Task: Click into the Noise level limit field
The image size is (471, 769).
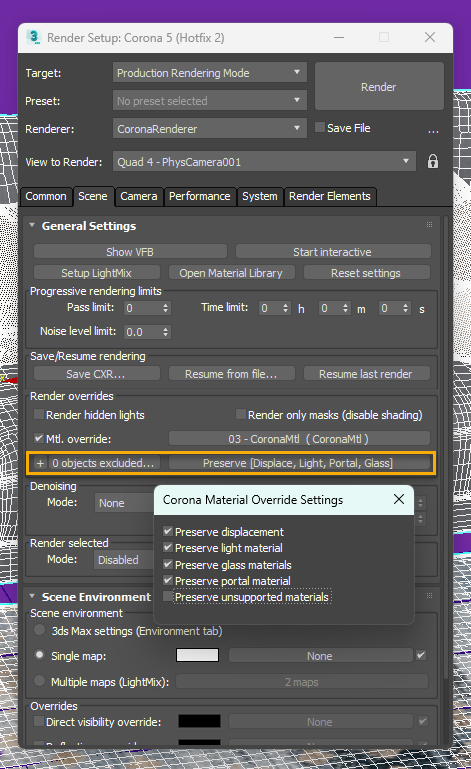Action: pyautogui.click(x=142, y=332)
